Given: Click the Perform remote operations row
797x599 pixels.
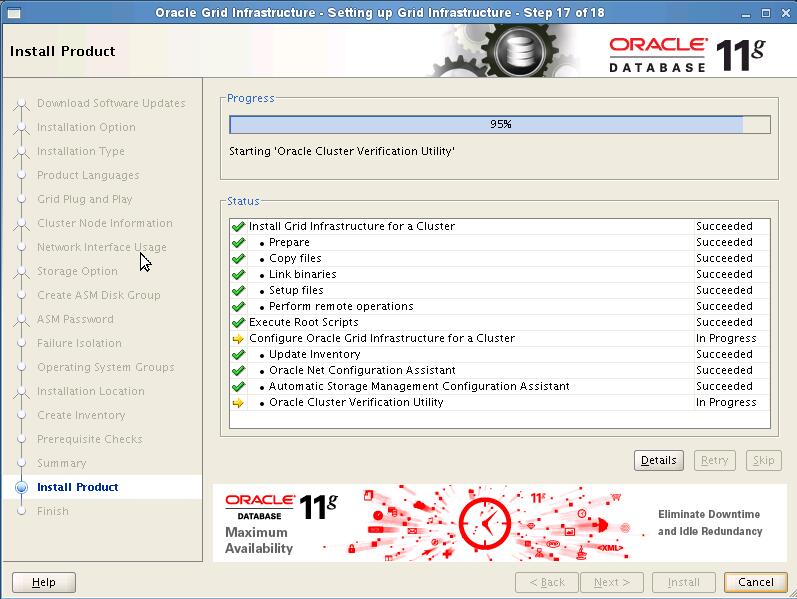Looking at the screenshot, I should pyautogui.click(x=500, y=307).
